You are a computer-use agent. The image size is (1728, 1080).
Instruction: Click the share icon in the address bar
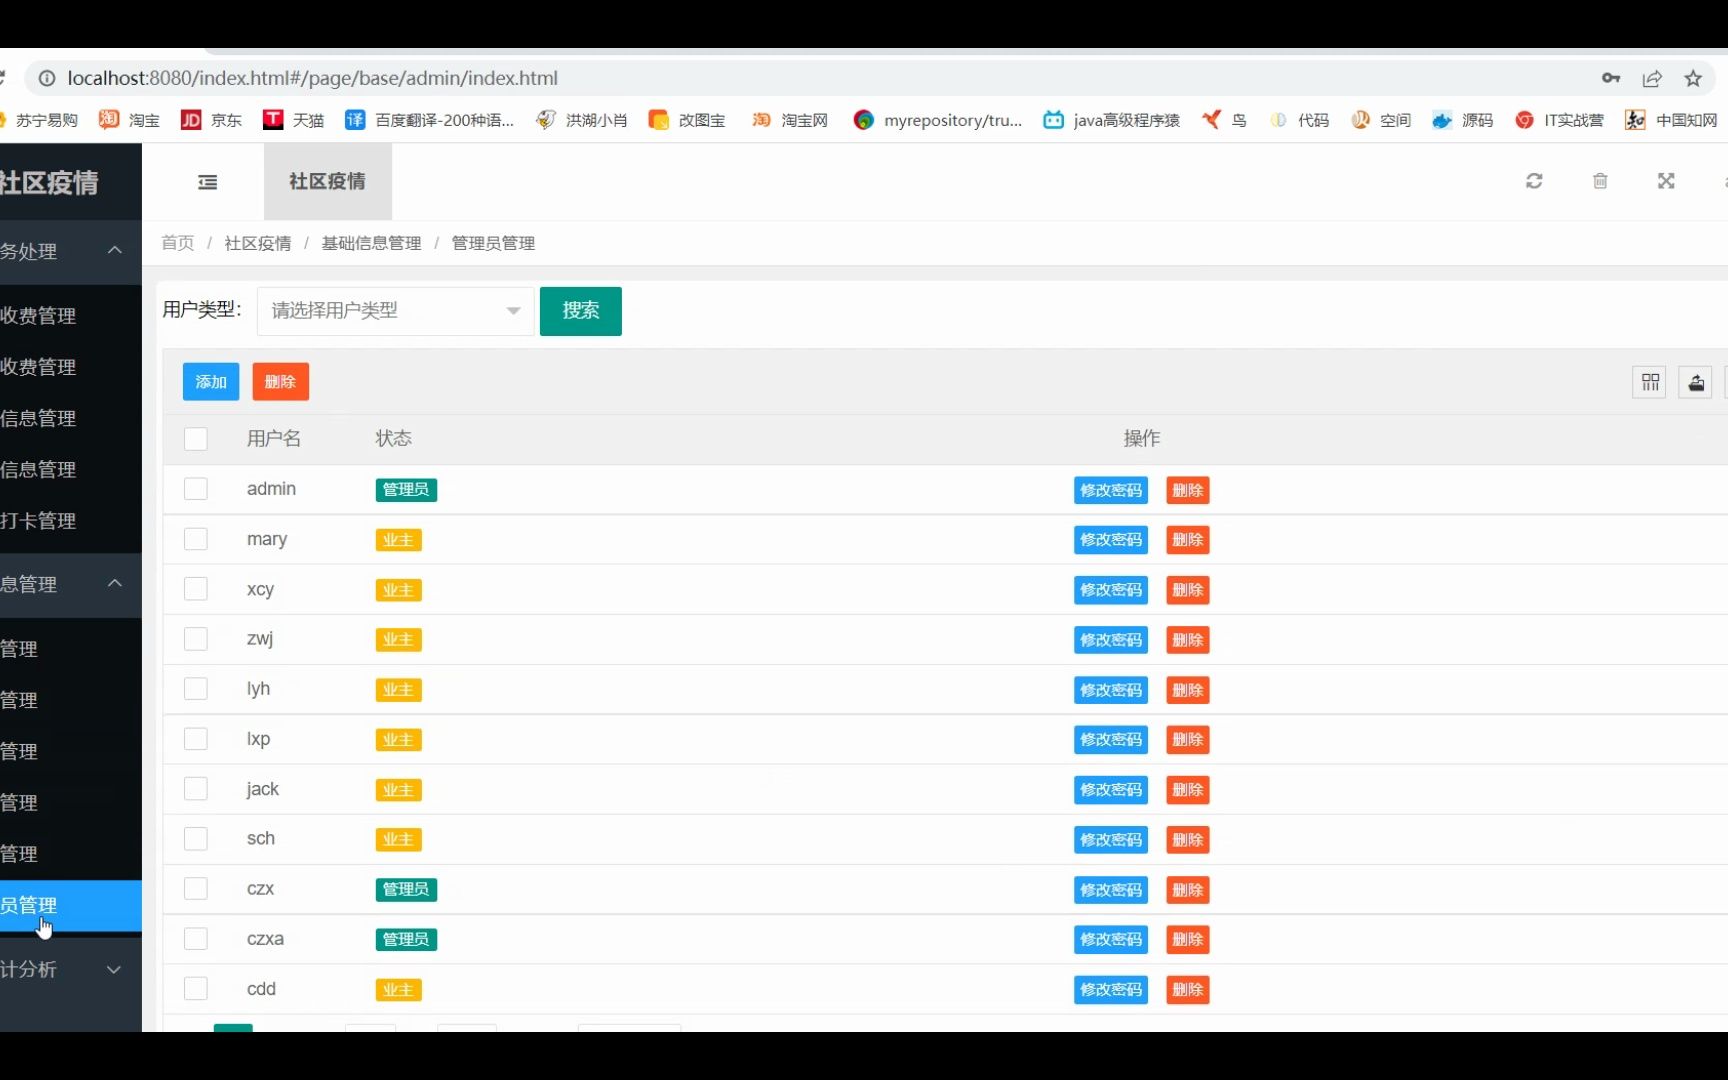[x=1652, y=78]
